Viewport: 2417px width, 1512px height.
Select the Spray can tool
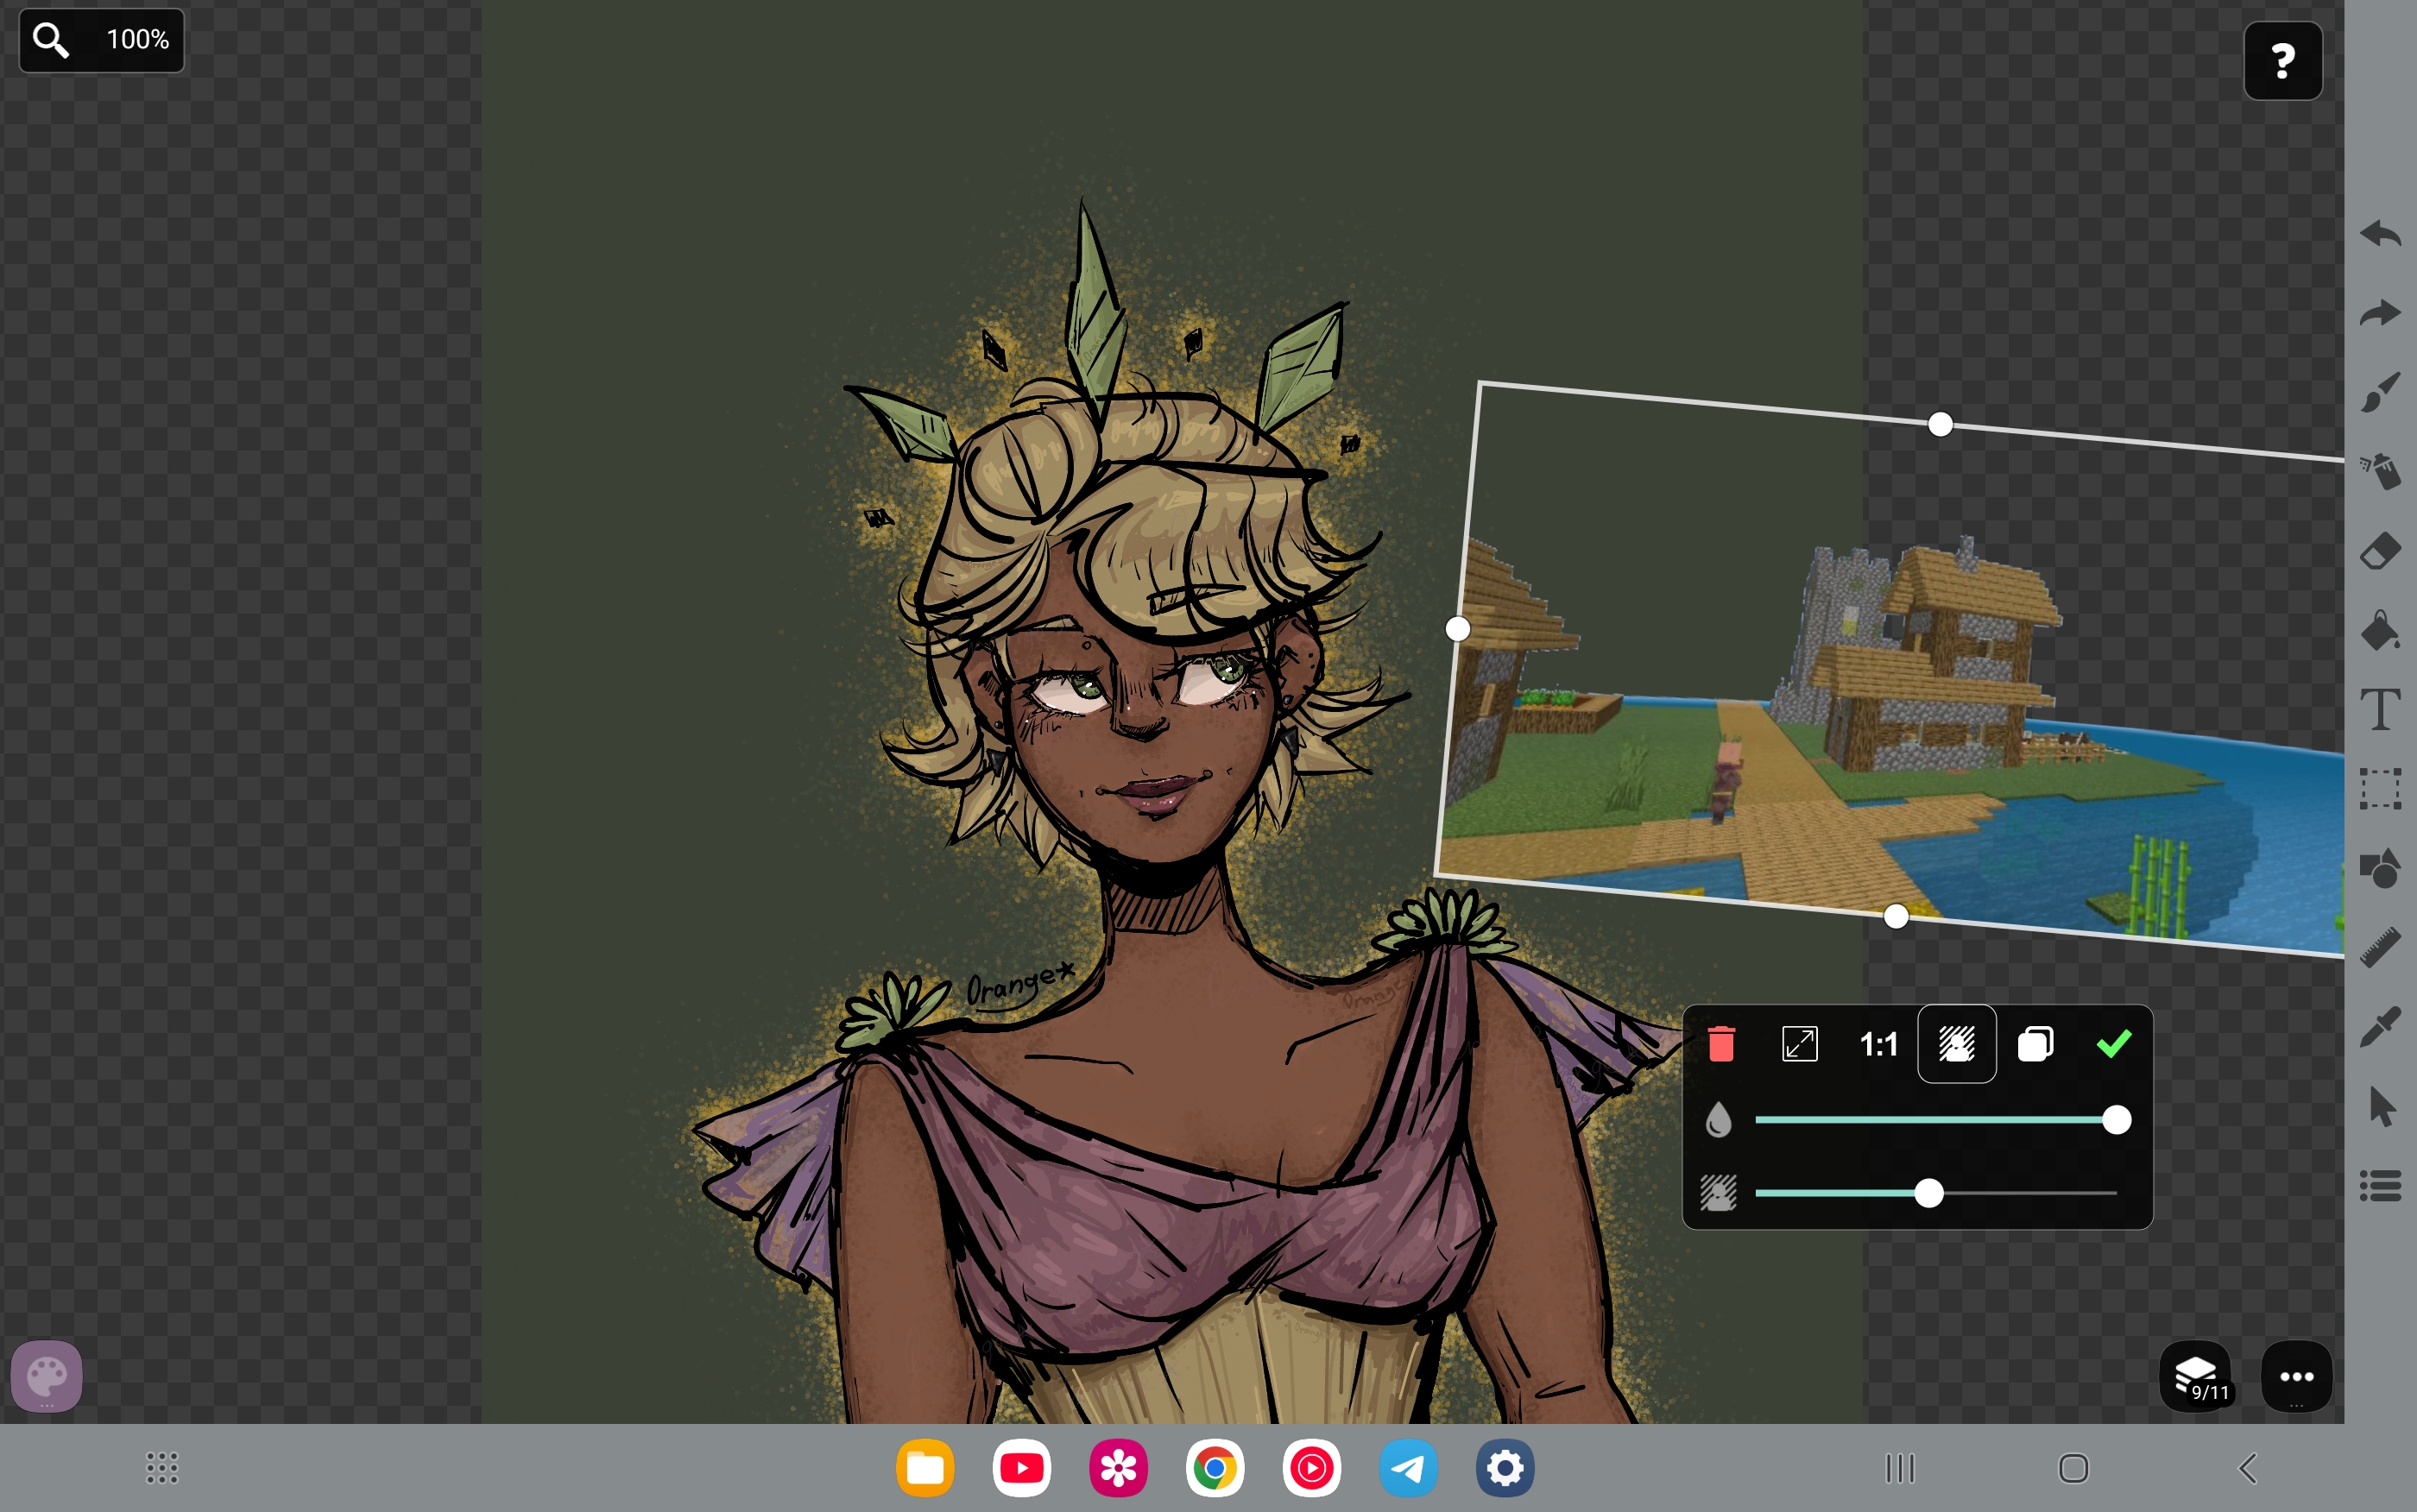[x=2380, y=471]
